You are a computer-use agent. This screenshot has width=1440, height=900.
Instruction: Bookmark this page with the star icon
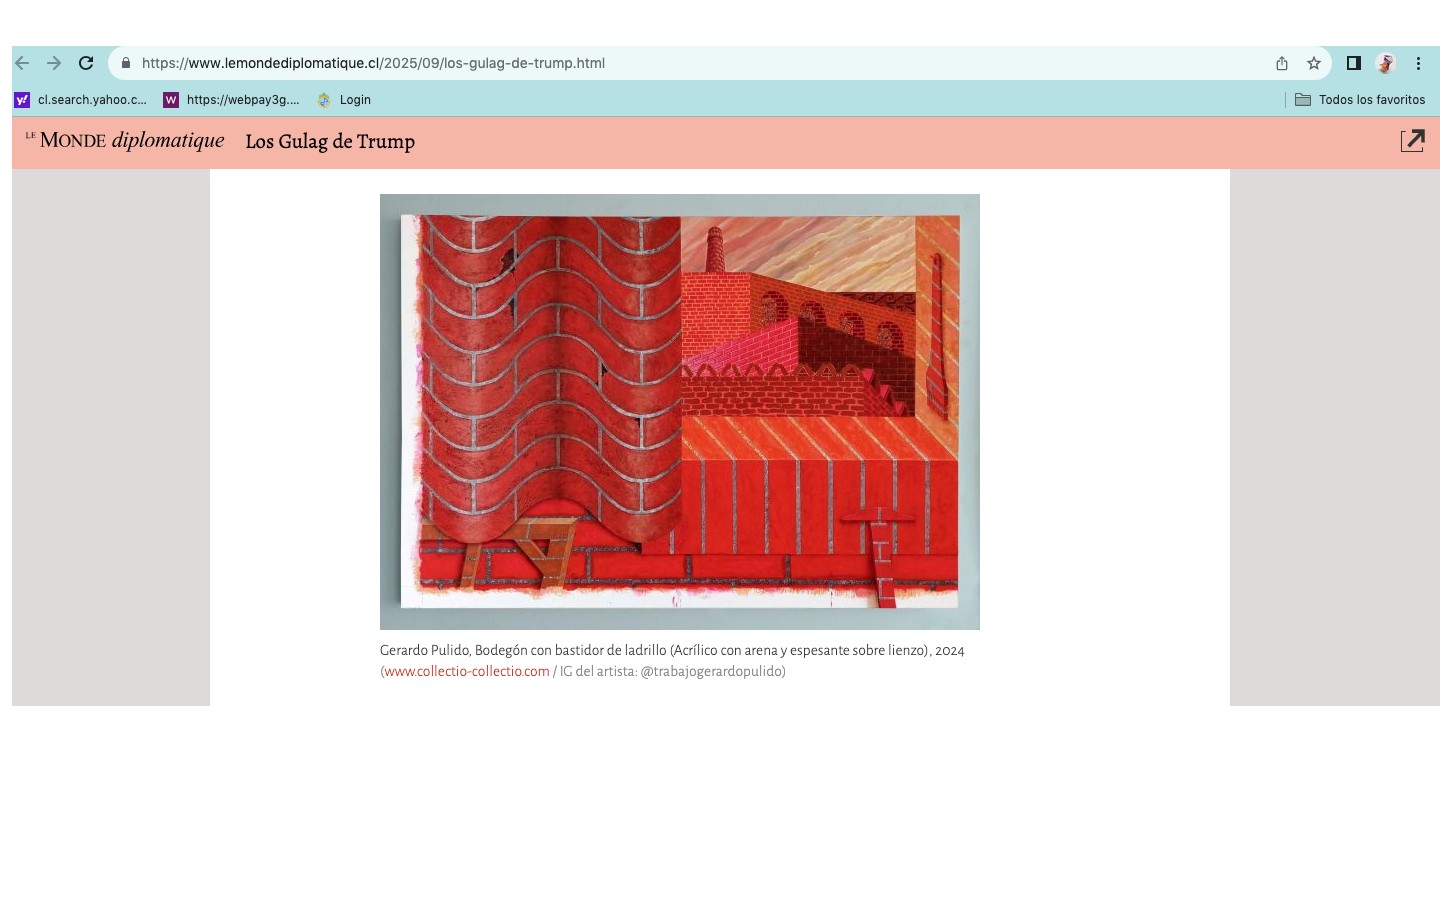coord(1314,63)
